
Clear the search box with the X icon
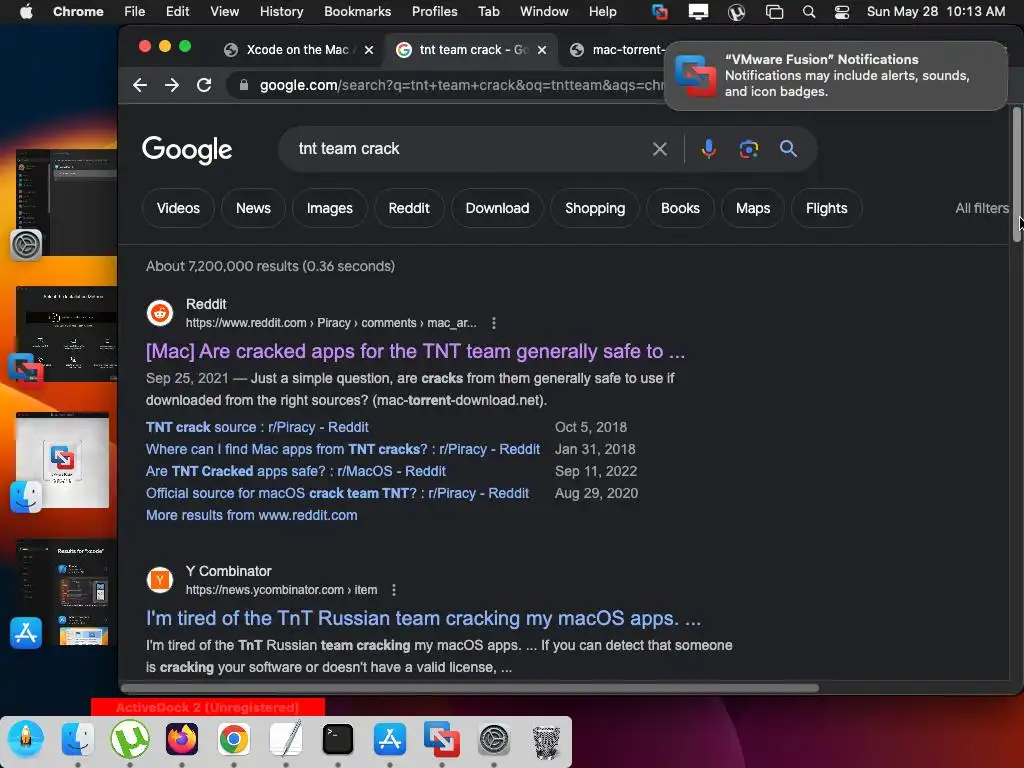pos(660,149)
